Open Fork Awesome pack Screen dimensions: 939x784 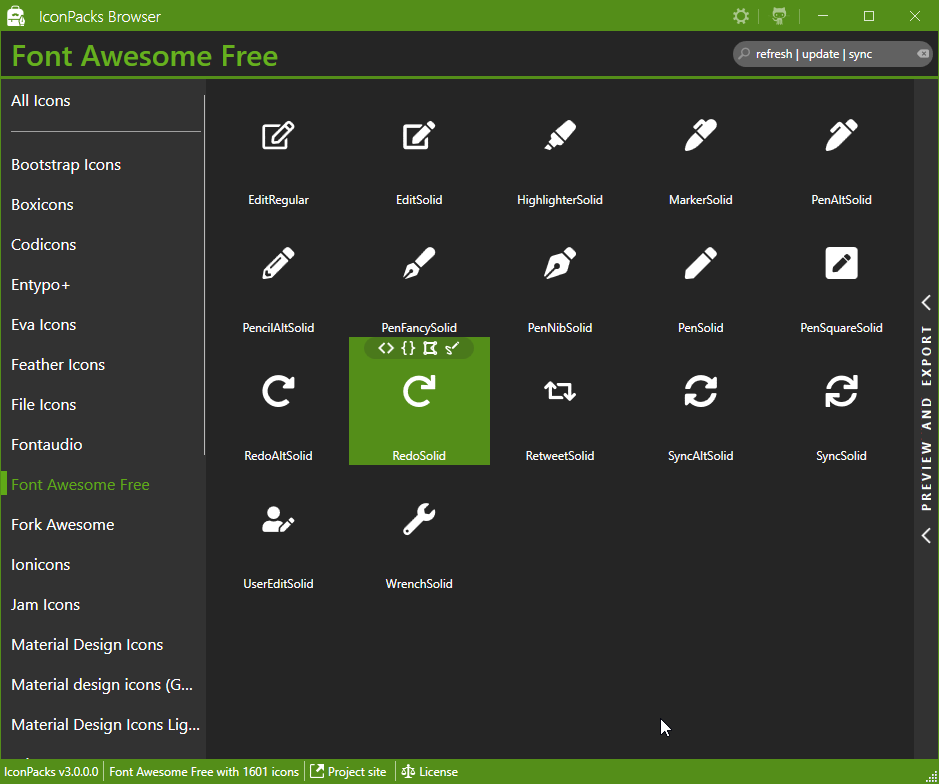pos(62,525)
